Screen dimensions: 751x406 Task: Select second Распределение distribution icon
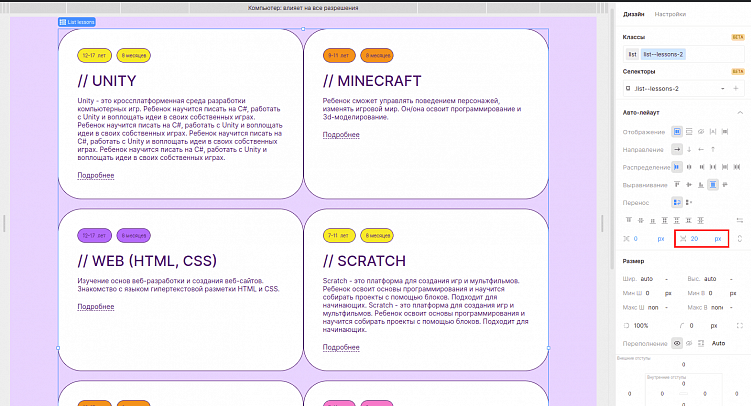pos(689,167)
